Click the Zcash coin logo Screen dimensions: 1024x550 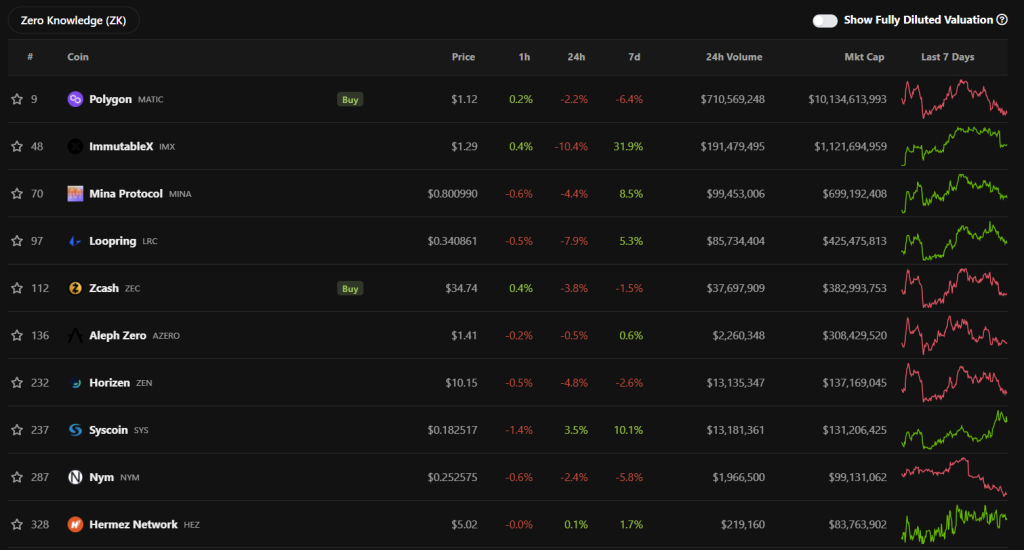(75, 288)
